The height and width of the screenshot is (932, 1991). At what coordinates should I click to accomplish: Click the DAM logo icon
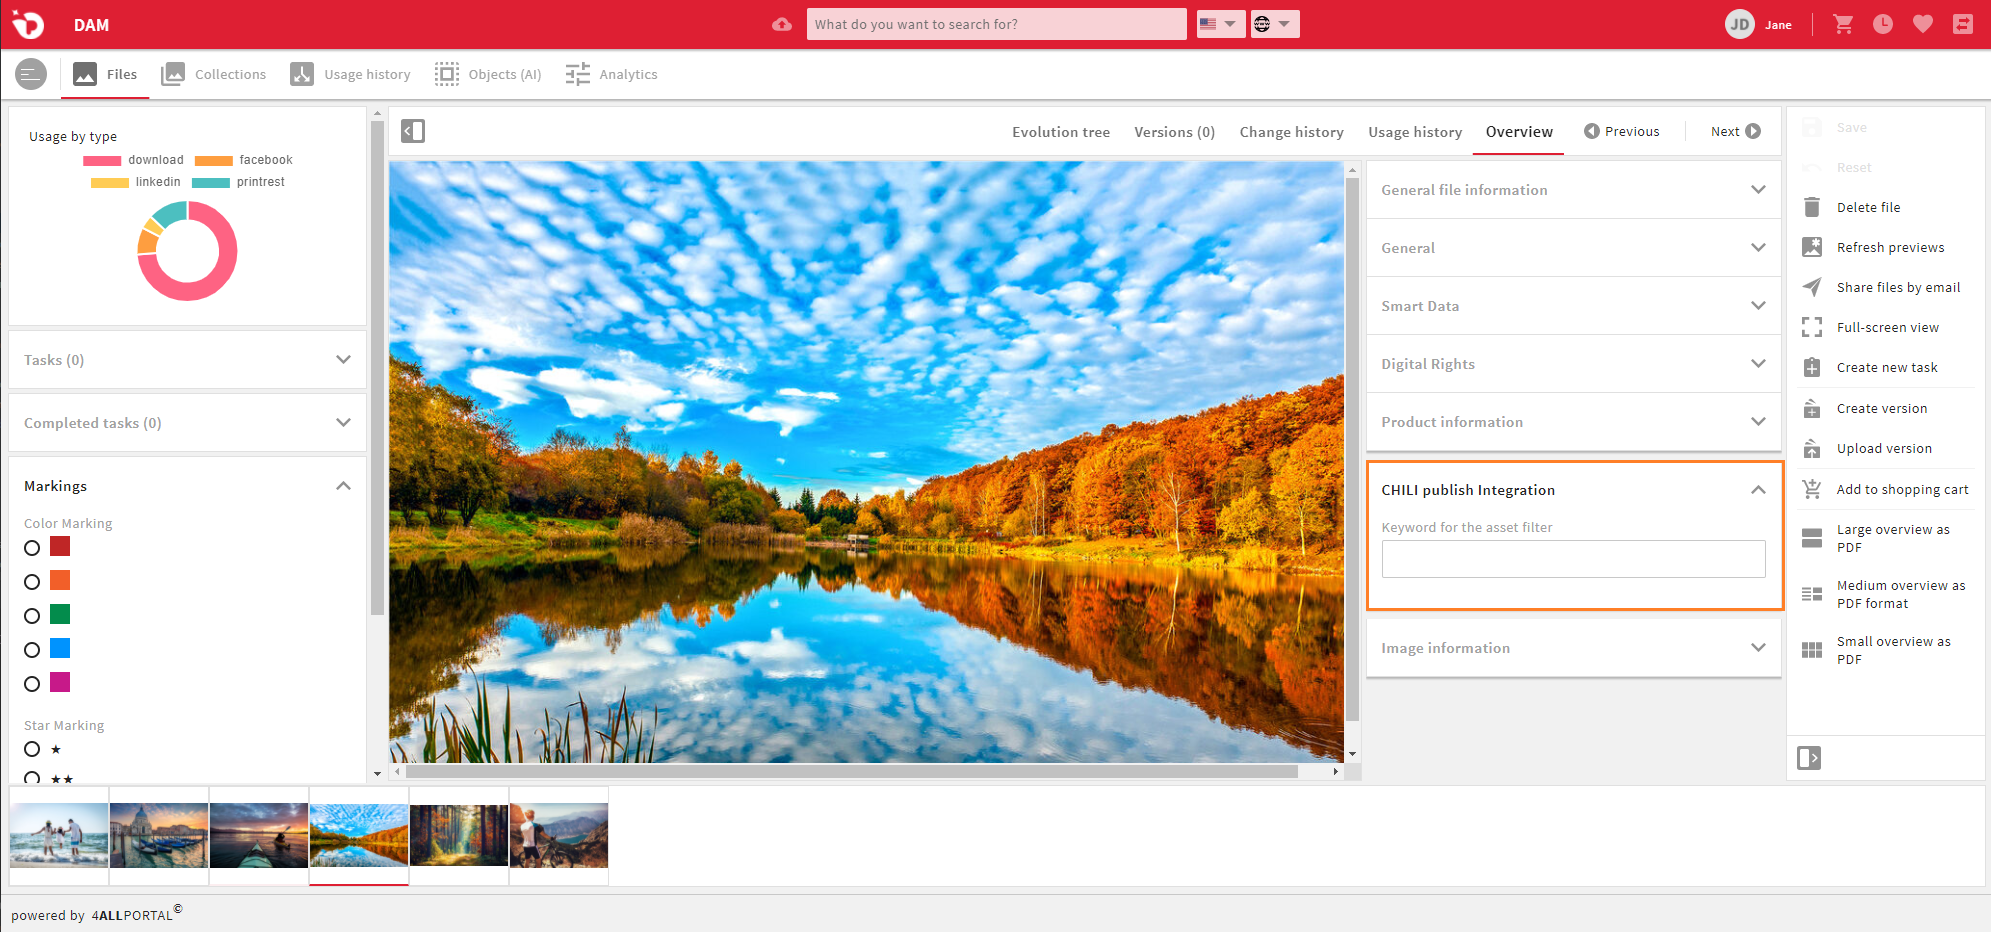28,24
